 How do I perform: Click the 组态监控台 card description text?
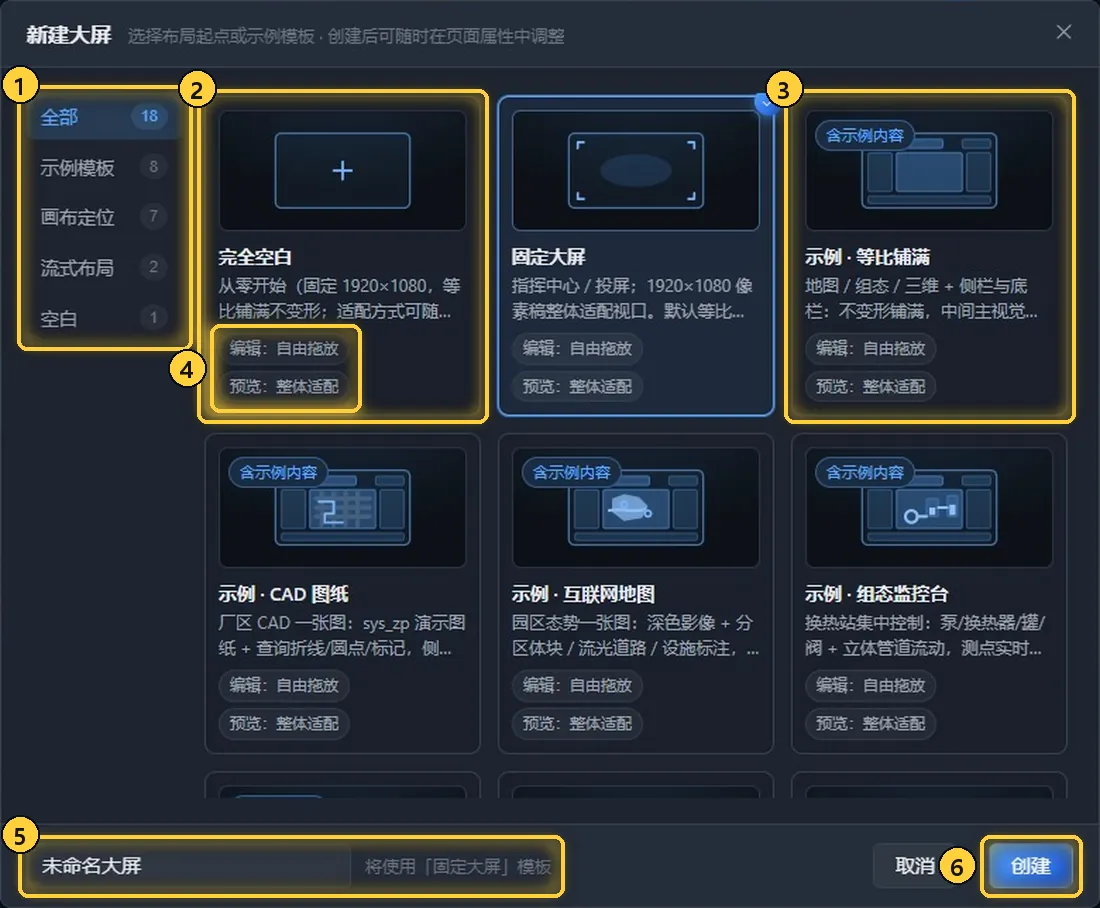pyautogui.click(x=925, y=635)
